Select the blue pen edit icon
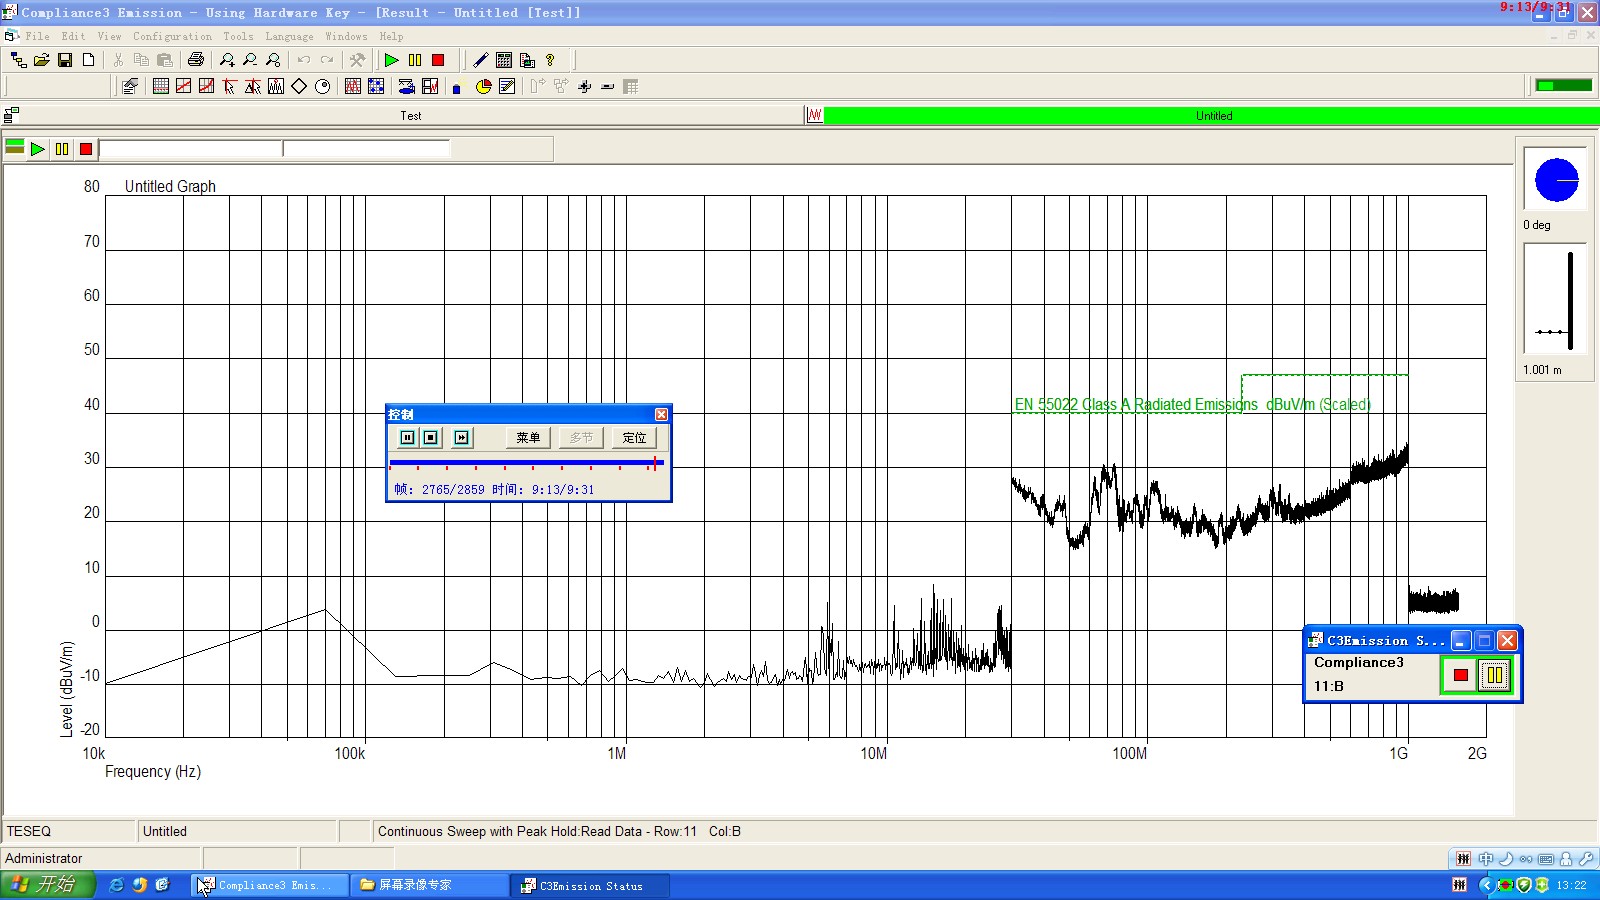 coord(481,60)
